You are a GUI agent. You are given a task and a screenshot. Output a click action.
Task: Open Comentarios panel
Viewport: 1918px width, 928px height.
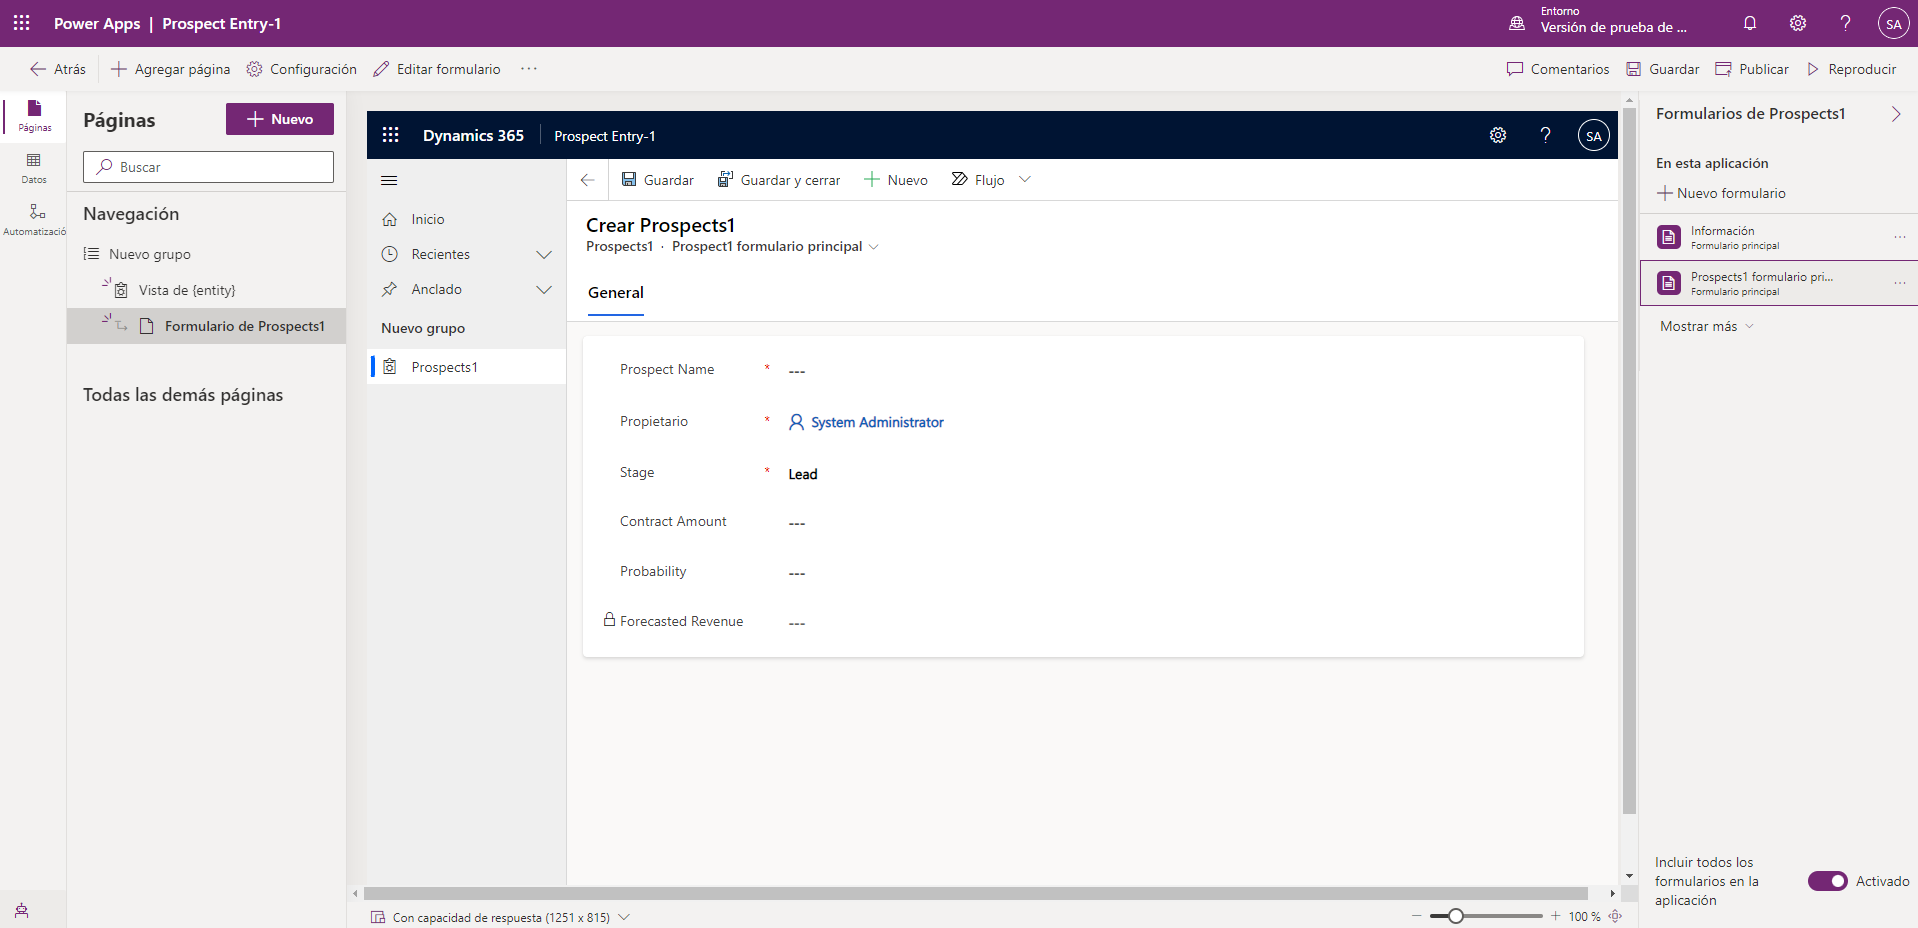1558,69
